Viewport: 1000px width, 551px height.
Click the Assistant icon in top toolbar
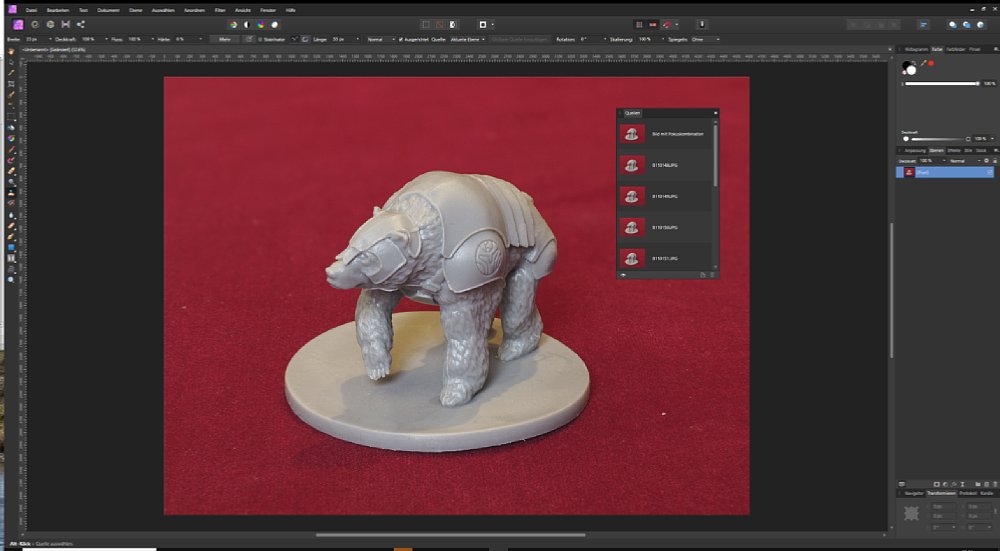(x=702, y=23)
